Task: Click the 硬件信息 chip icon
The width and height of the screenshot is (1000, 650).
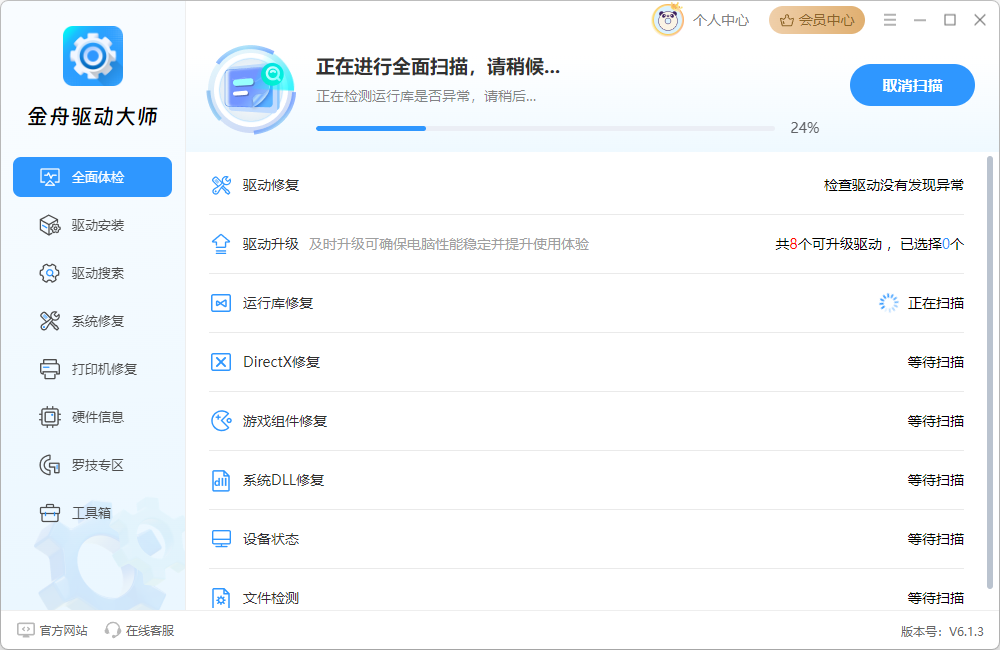Action: (50, 417)
